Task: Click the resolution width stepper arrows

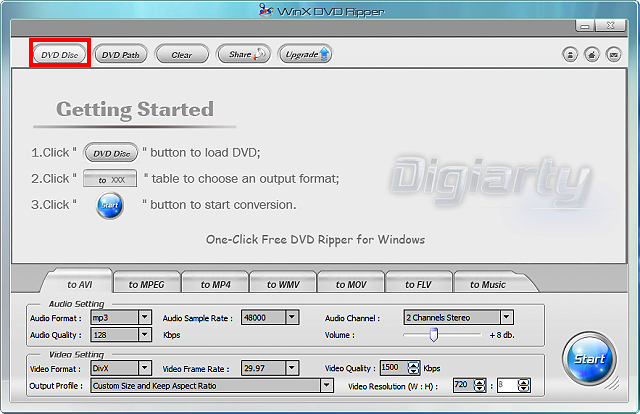Action: pyautogui.click(x=479, y=385)
